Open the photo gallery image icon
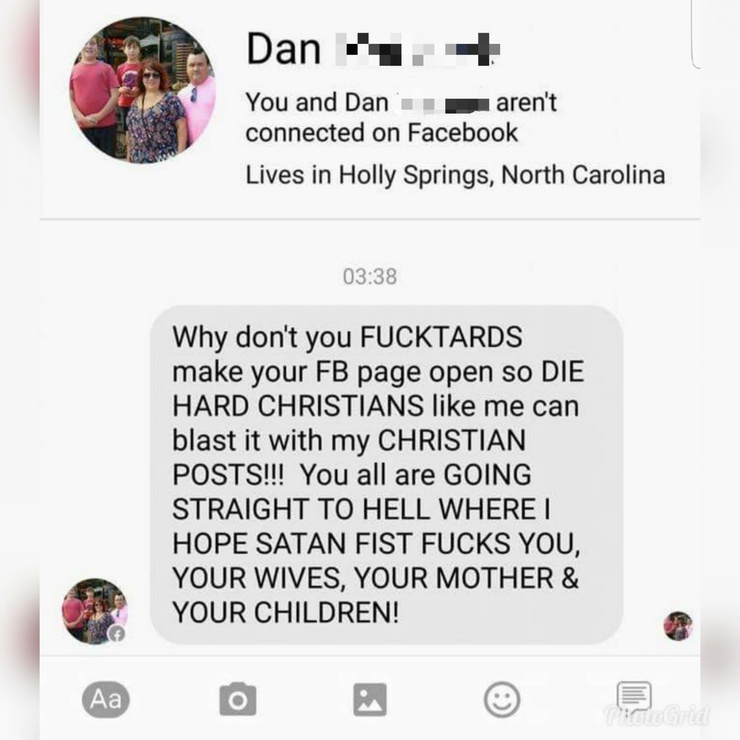The height and width of the screenshot is (740, 740). click(x=370, y=699)
